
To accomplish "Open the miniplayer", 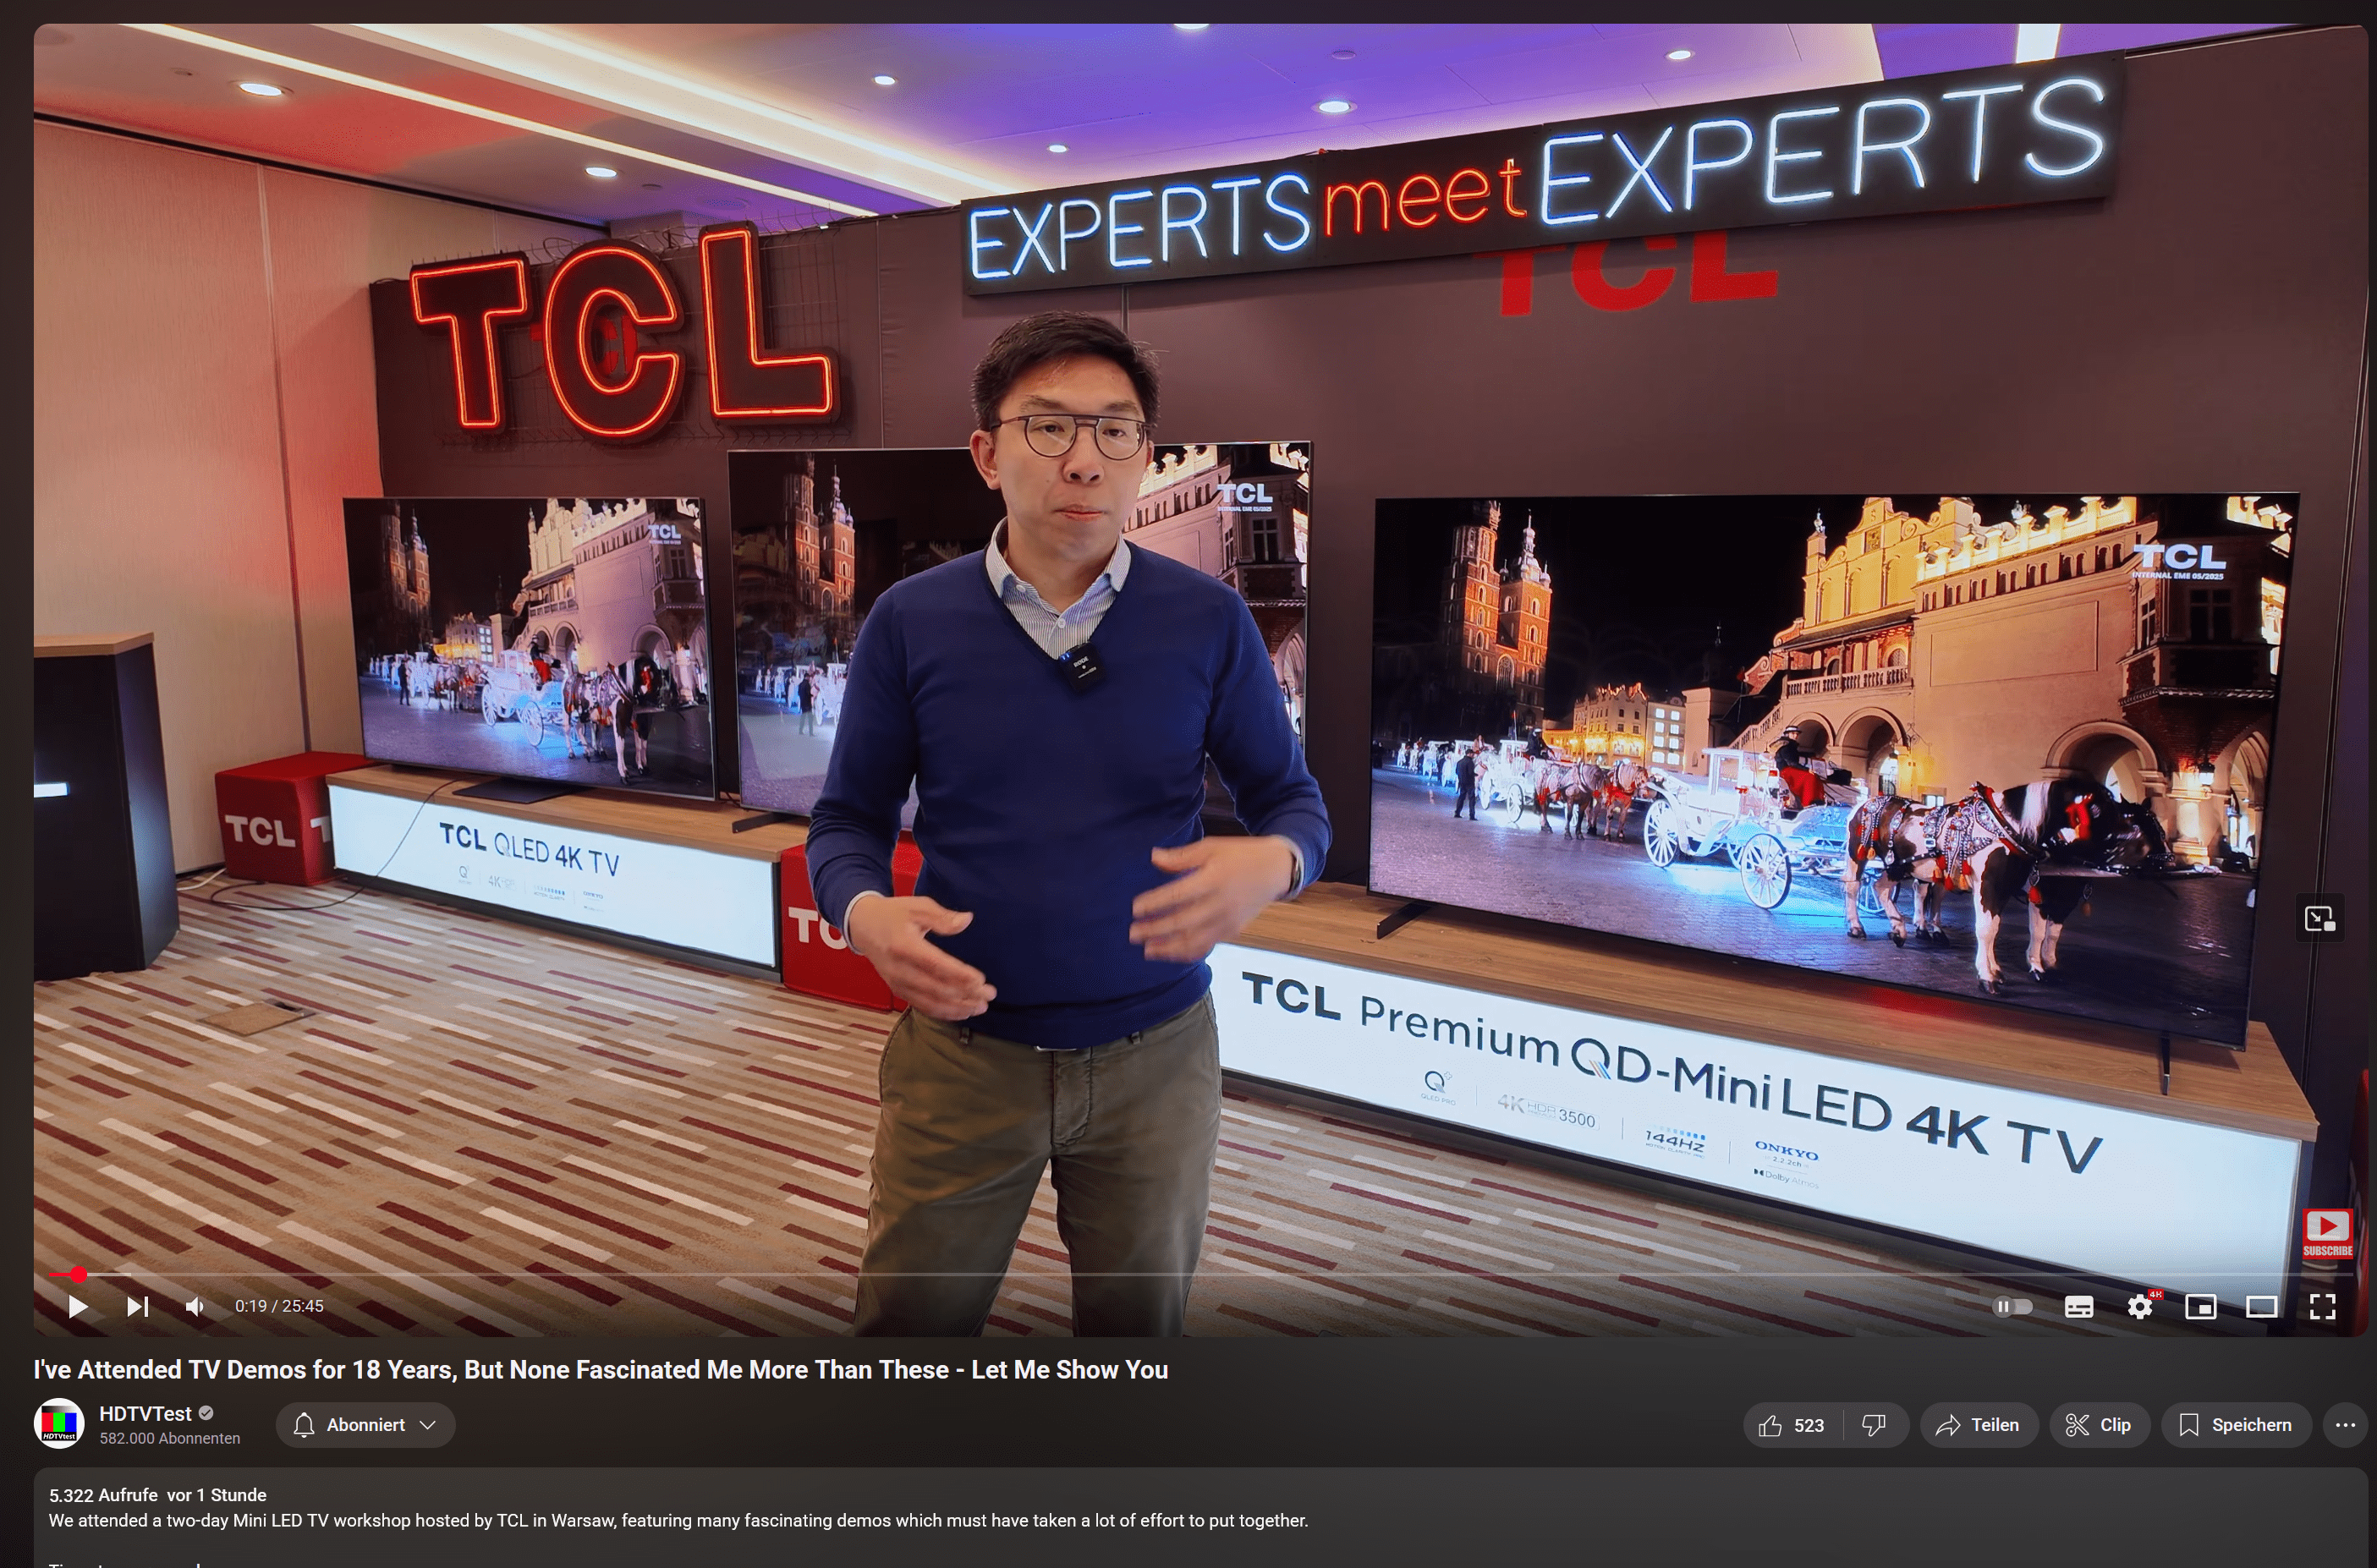I will (2201, 1306).
